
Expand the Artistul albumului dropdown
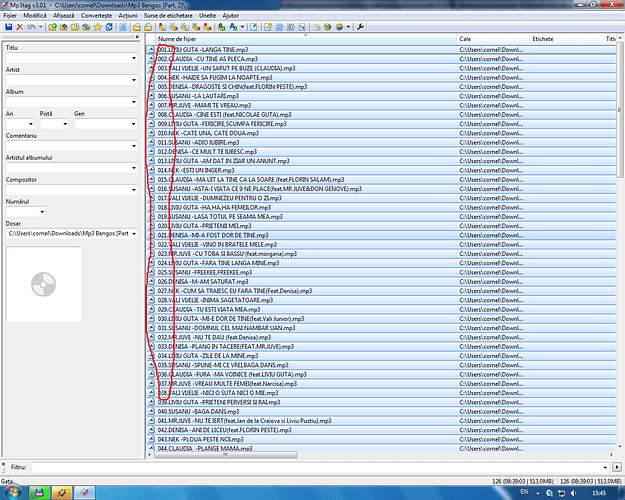(x=134, y=168)
